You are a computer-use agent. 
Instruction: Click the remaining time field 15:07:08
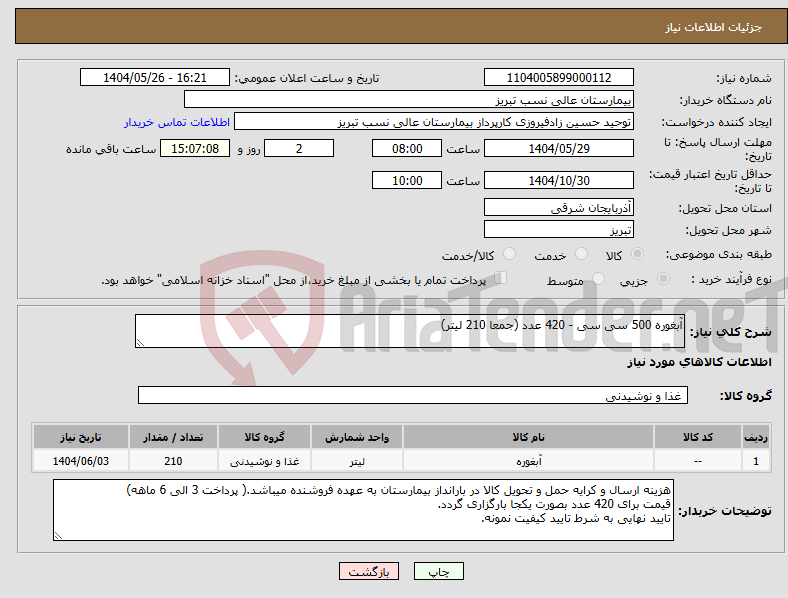tap(195, 149)
